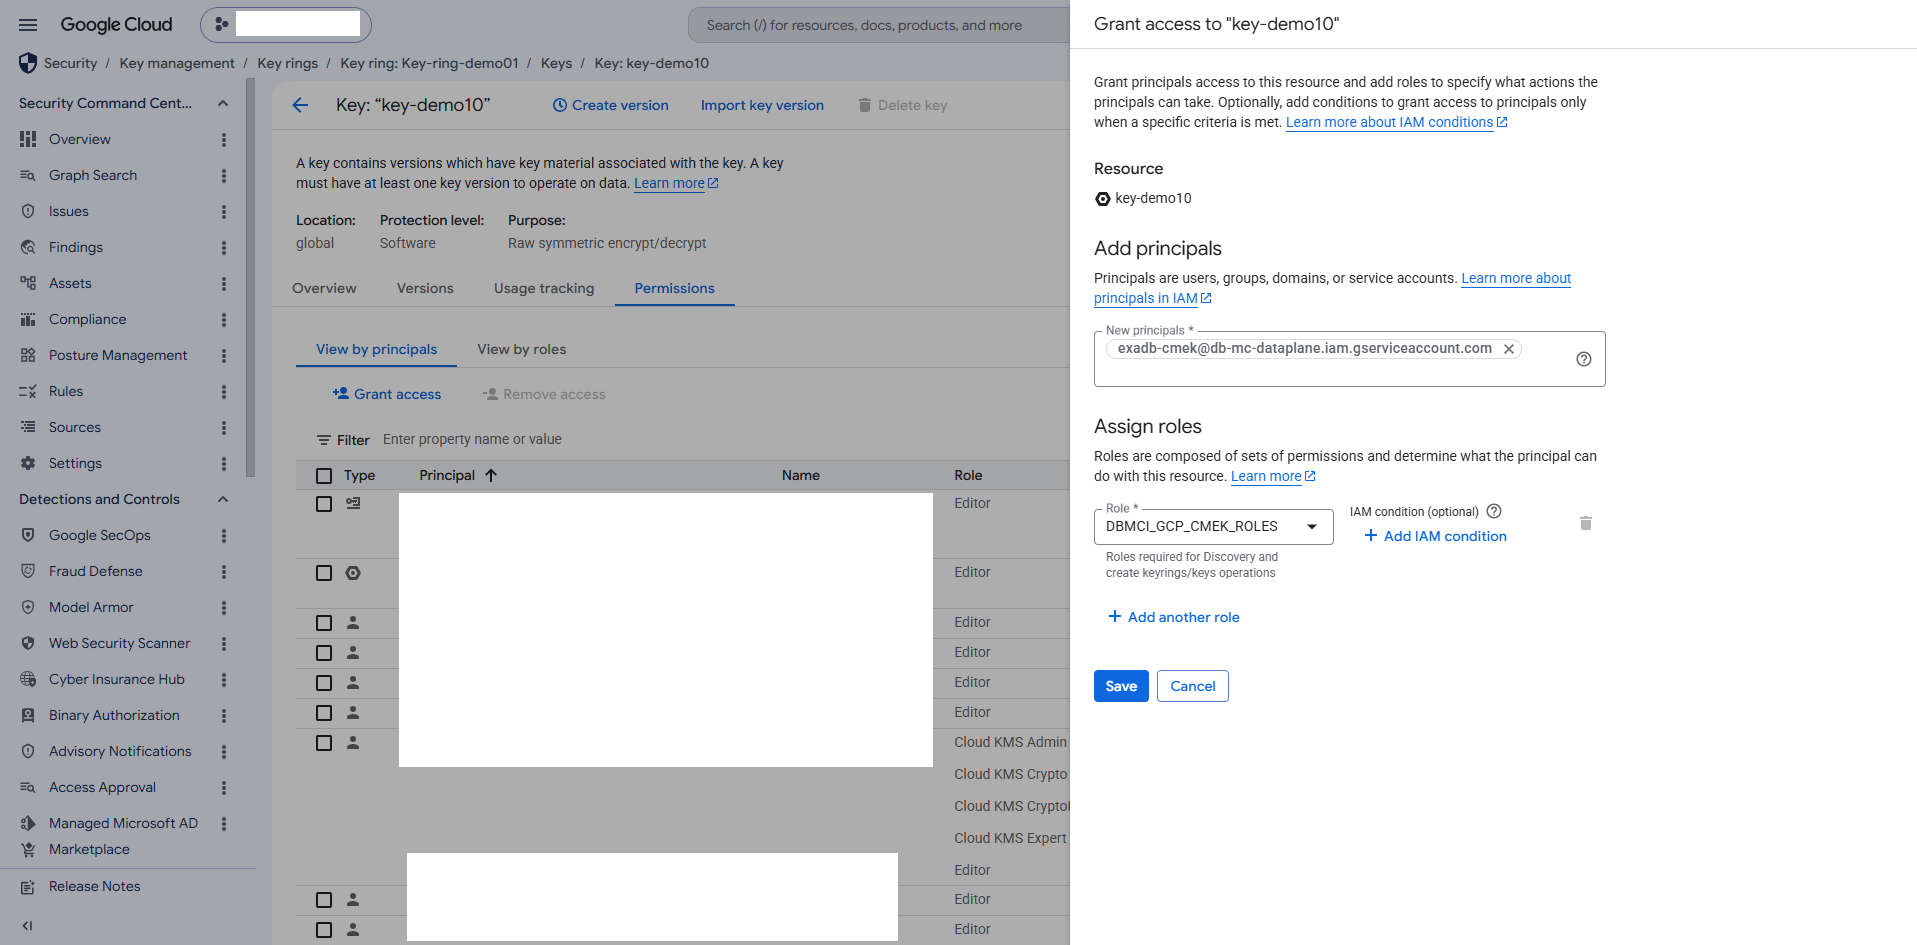Click the Advisory Notifications icon
This screenshot has width=1917, height=945.
pyautogui.click(x=28, y=751)
